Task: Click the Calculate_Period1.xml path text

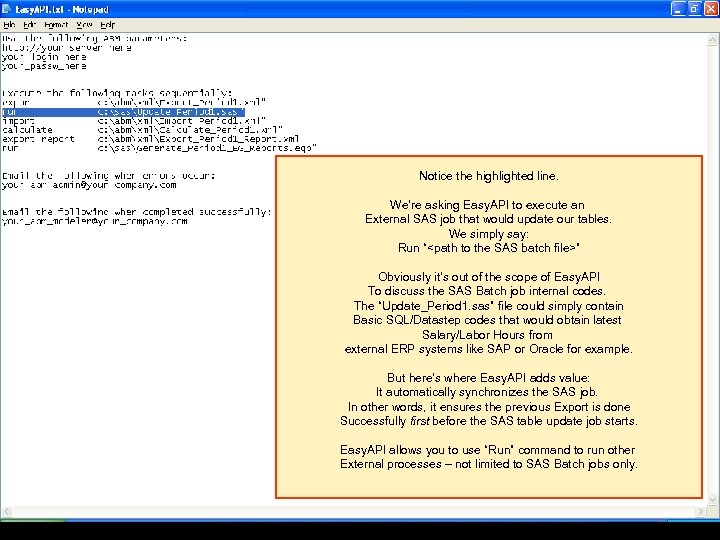Action: pyautogui.click(x=190, y=130)
